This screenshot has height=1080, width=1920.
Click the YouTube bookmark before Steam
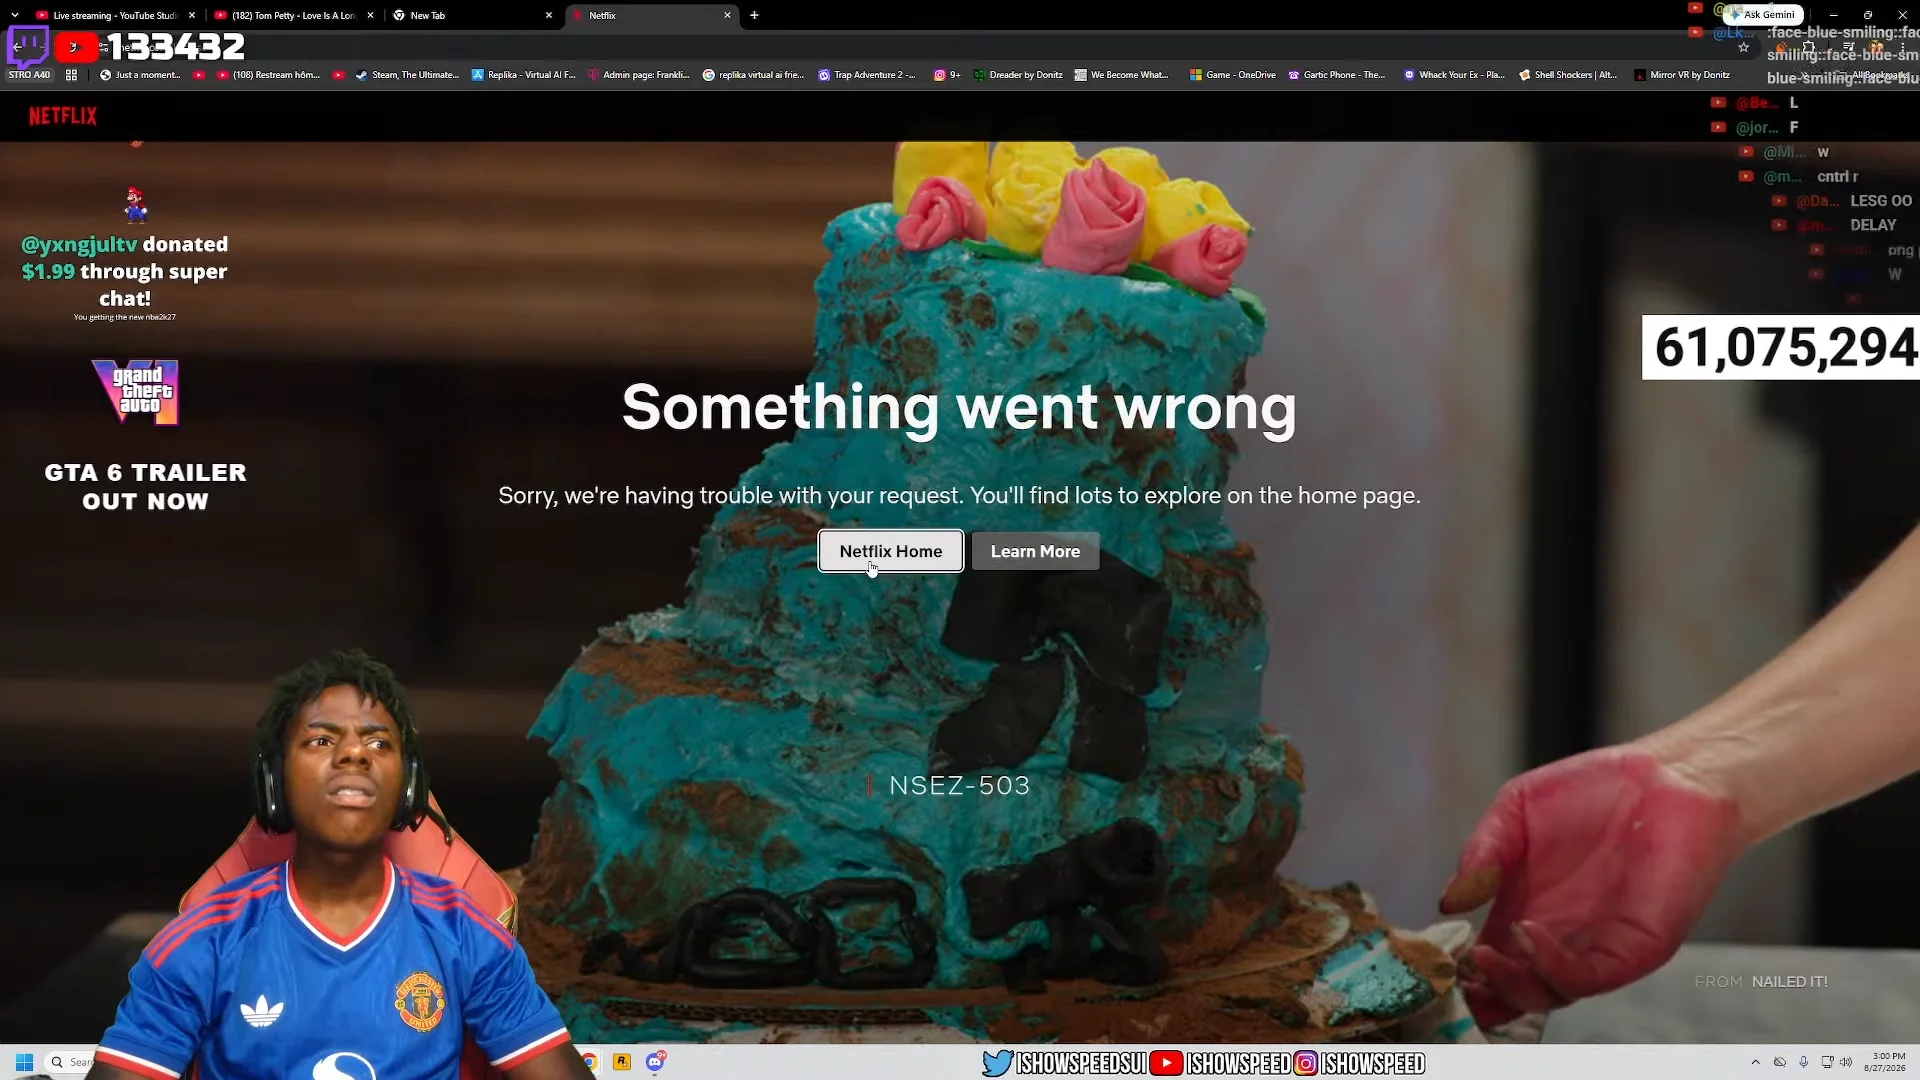click(x=338, y=75)
